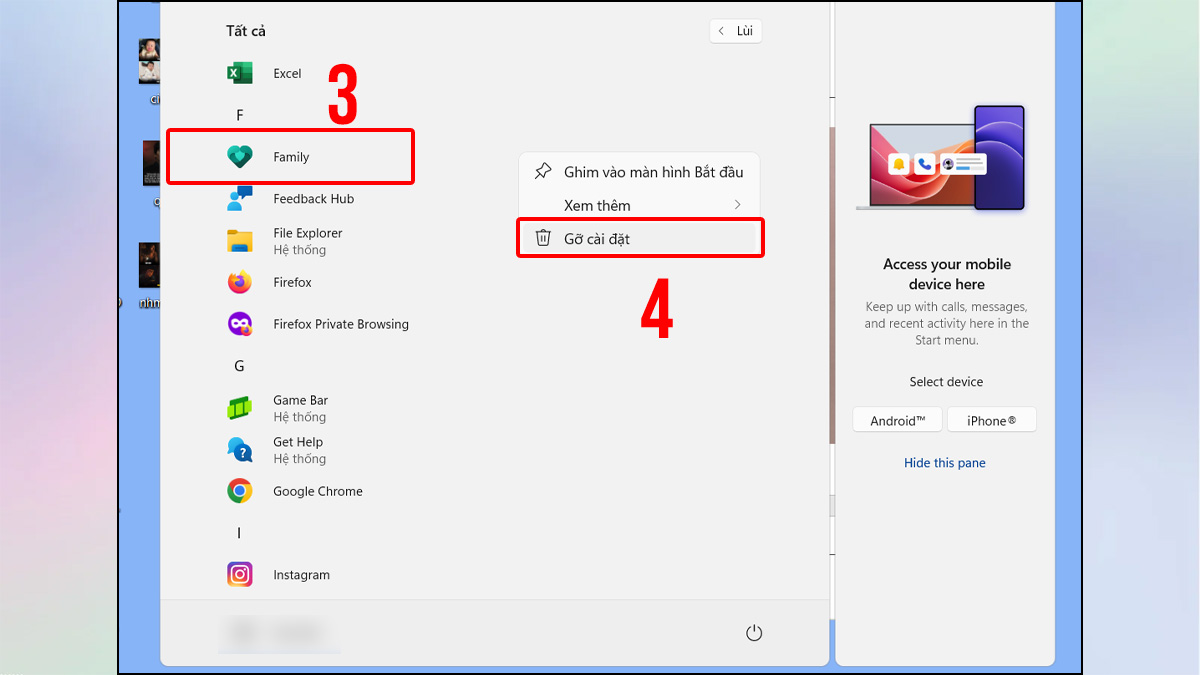Jump to letter G section header
1200x675 pixels.
[x=240, y=366]
